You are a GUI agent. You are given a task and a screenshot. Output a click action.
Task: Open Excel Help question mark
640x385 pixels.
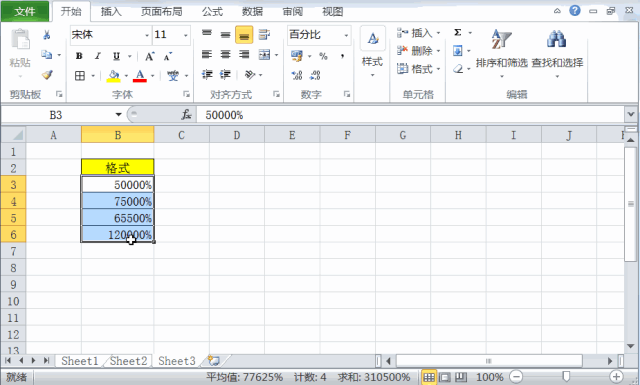point(575,11)
